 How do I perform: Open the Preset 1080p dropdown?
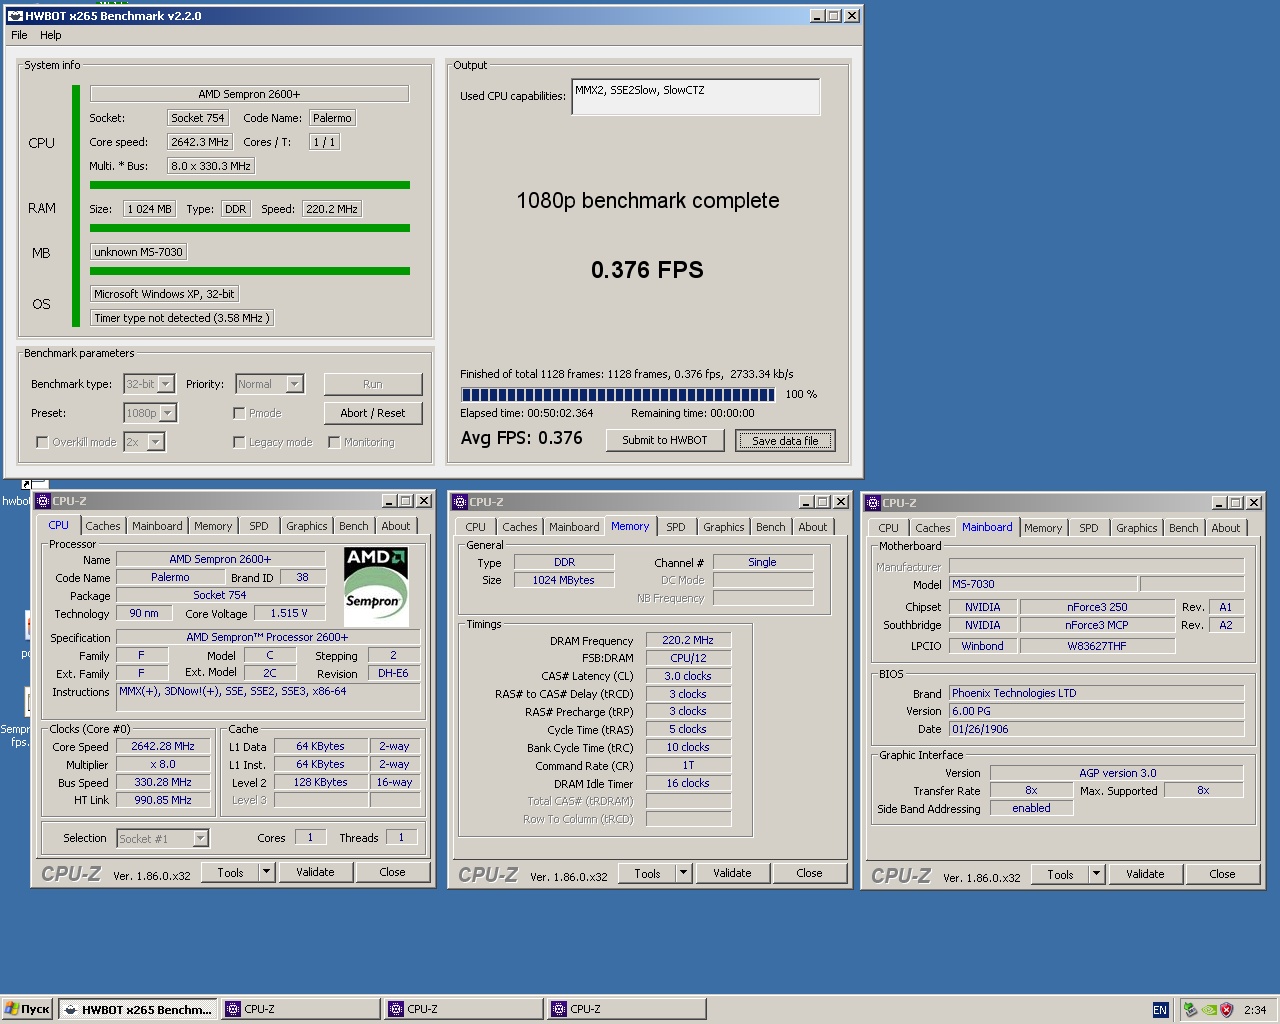pyautogui.click(x=168, y=413)
